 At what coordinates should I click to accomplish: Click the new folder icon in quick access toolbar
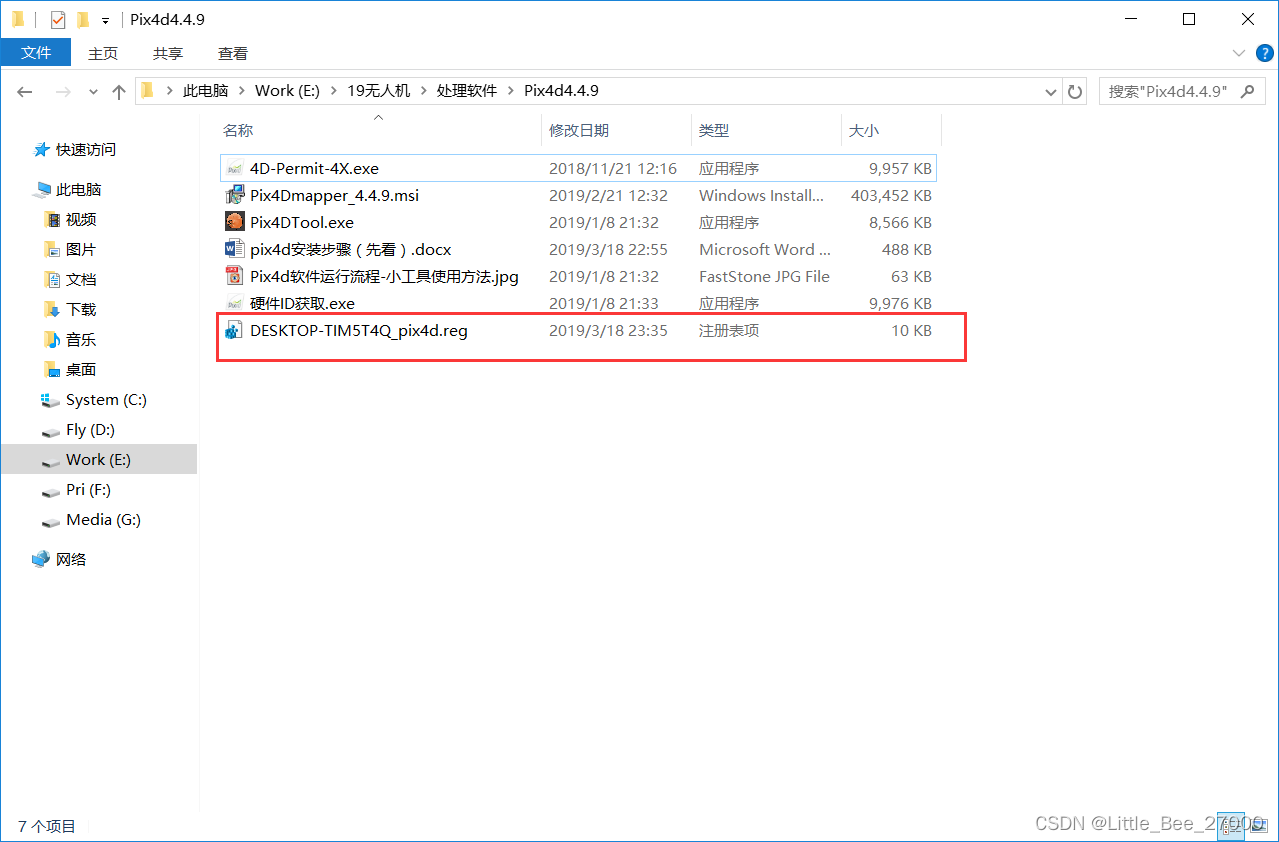click(x=83, y=19)
